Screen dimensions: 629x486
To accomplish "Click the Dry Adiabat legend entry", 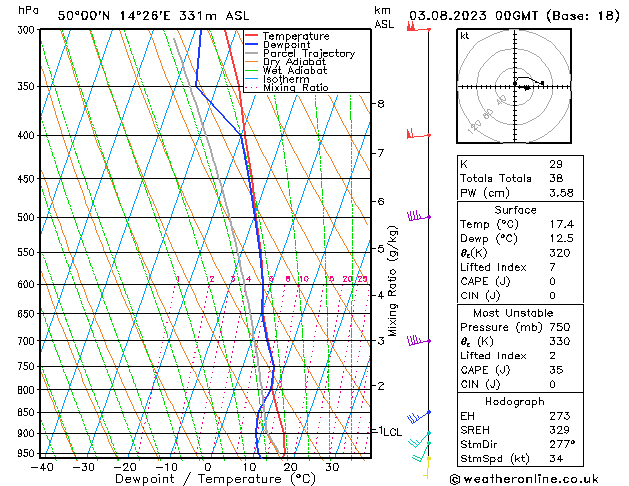I will (294, 62).
